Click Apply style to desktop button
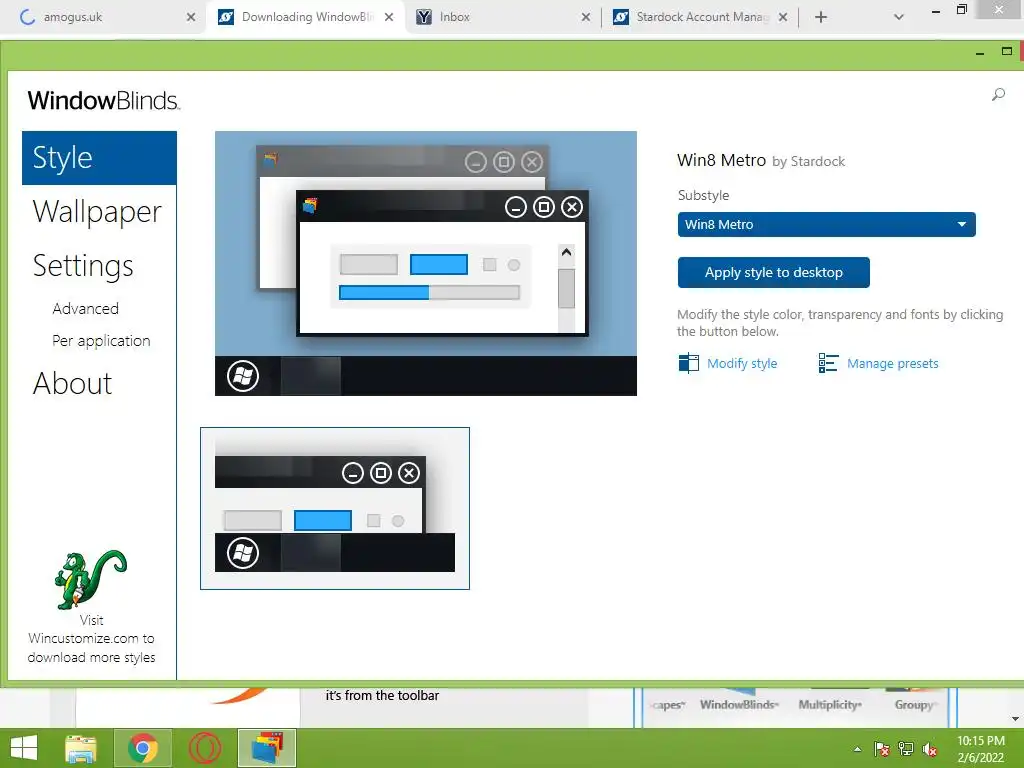The image size is (1024, 768). pos(773,272)
